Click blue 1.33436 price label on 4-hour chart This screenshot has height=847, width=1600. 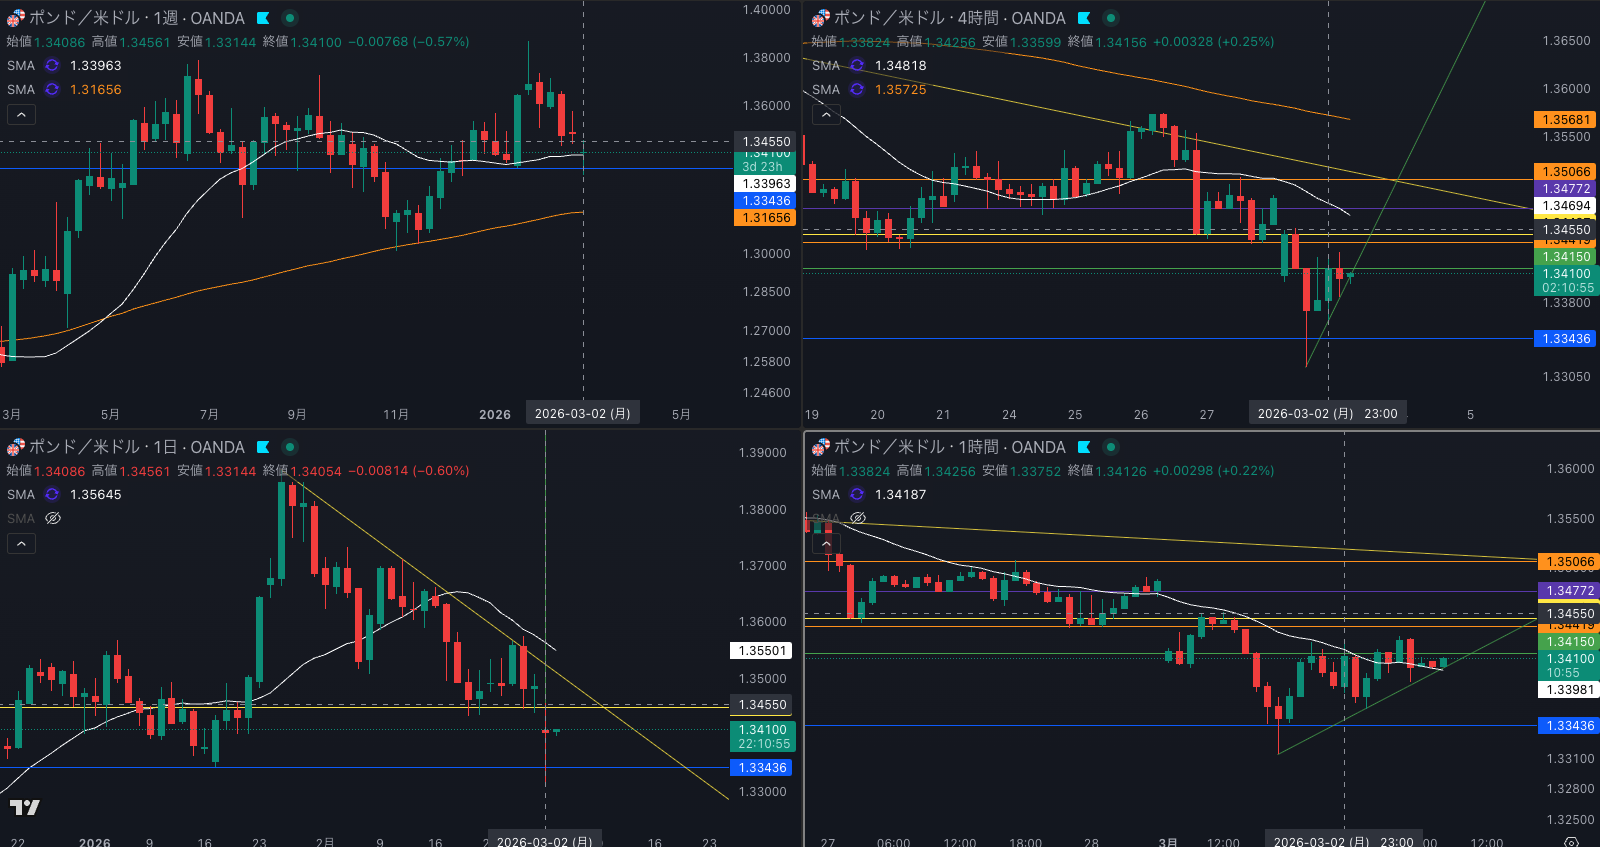click(1565, 339)
